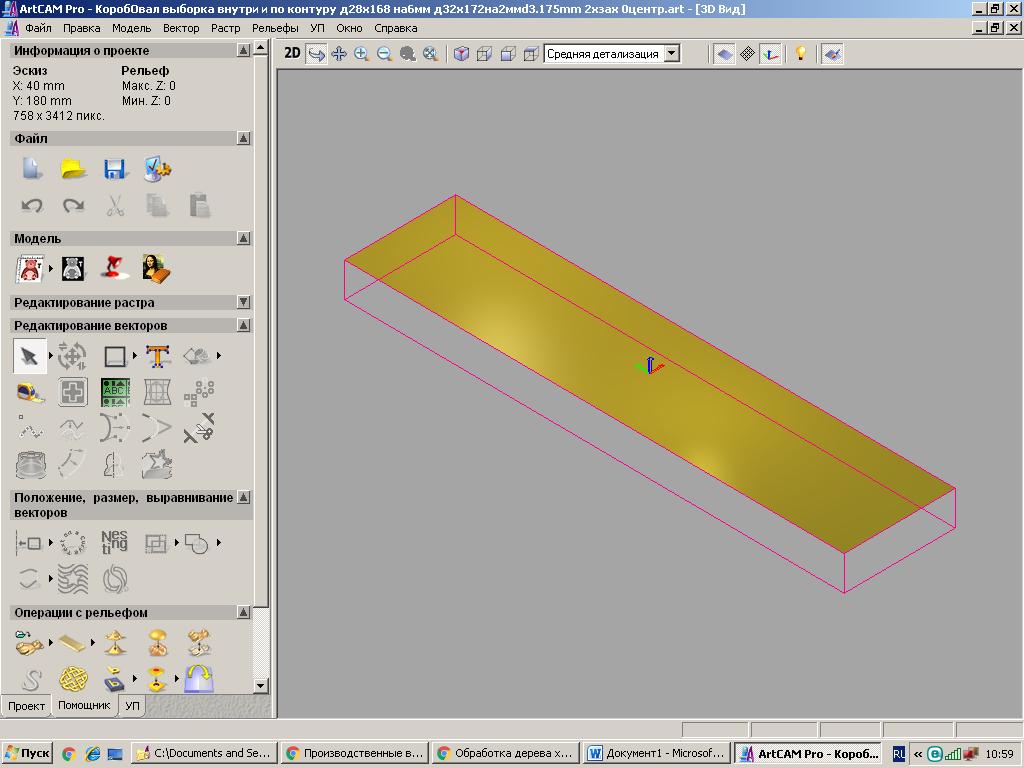Click the measuring tape tool icon
Screen dimensions: 1024x768
click(x=31, y=392)
